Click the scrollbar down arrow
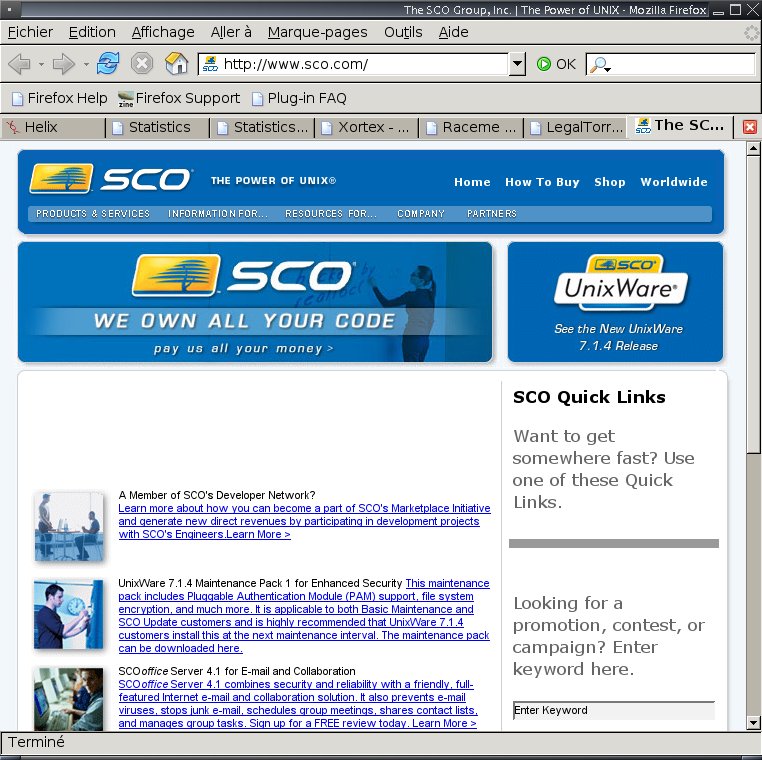This screenshot has width=762, height=760. [x=753, y=723]
